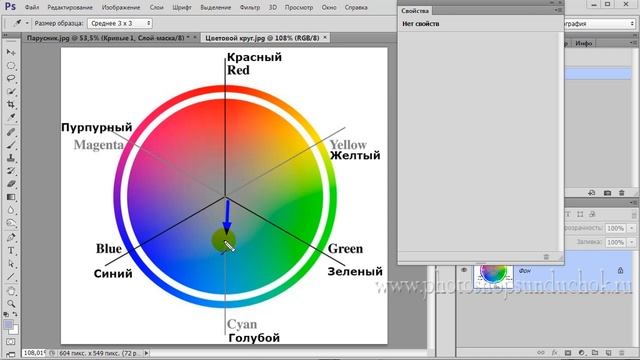Create a new layer icon
The height and width of the screenshot is (360, 640).
click(x=608, y=352)
